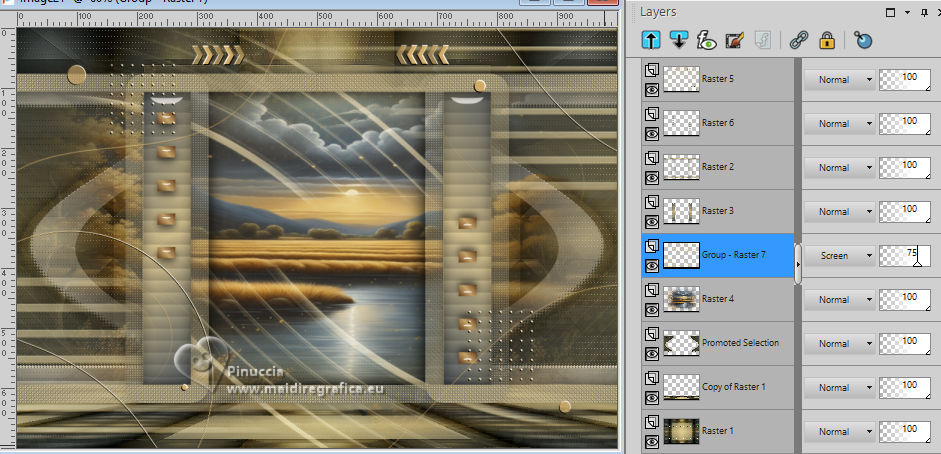Click the opacity field of Raster 5
The image size is (941, 454).
click(905, 79)
